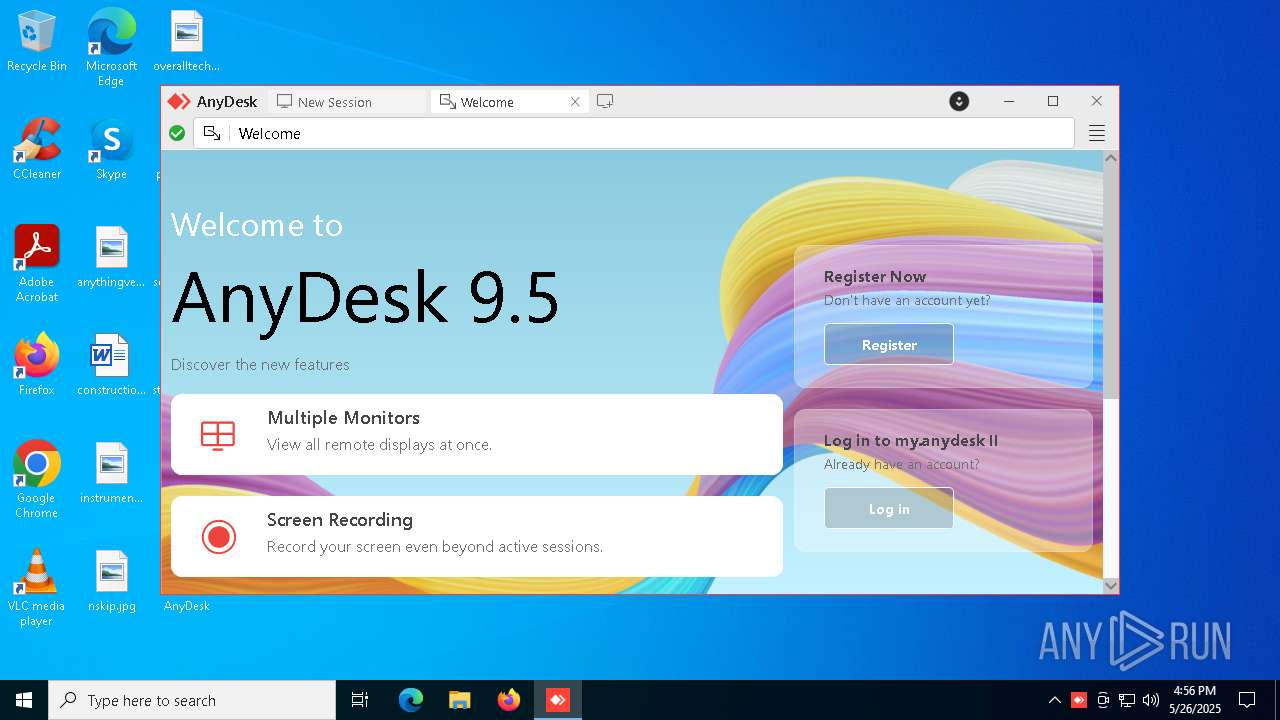
Task: Show hidden system tray icons
Action: coord(1054,700)
